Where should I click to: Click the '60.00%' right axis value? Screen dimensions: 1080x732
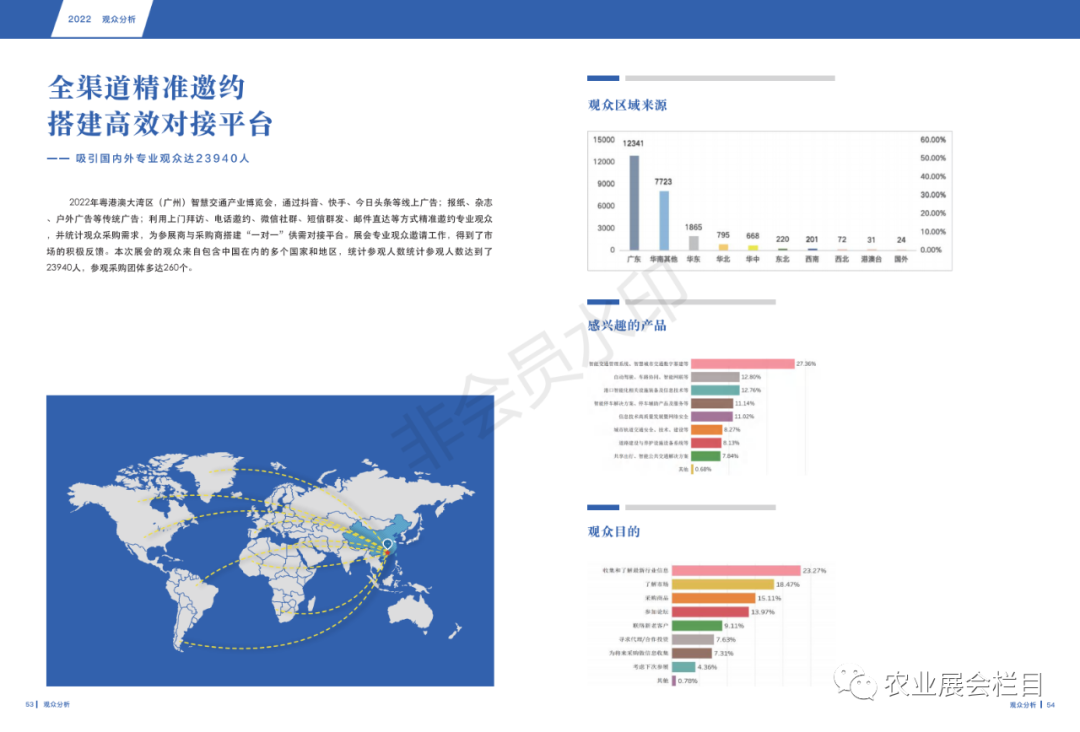(933, 140)
